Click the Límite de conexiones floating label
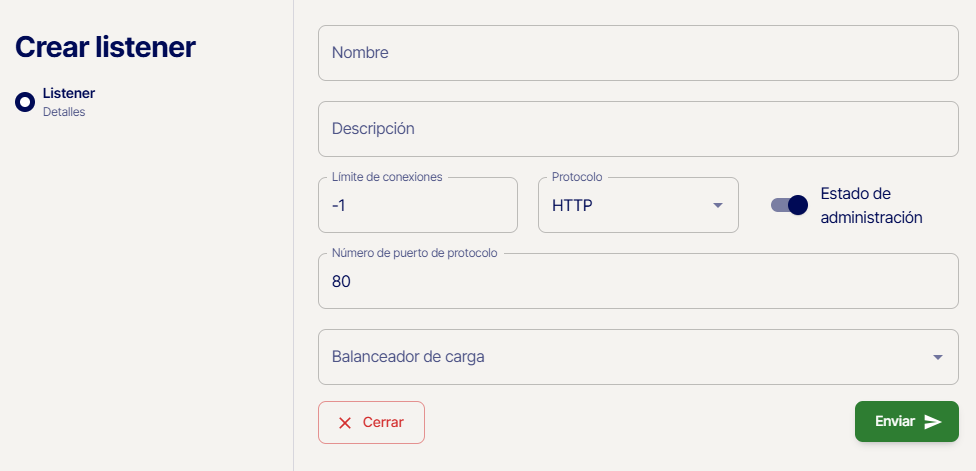Screen dimensions: 976x471 point(387,177)
